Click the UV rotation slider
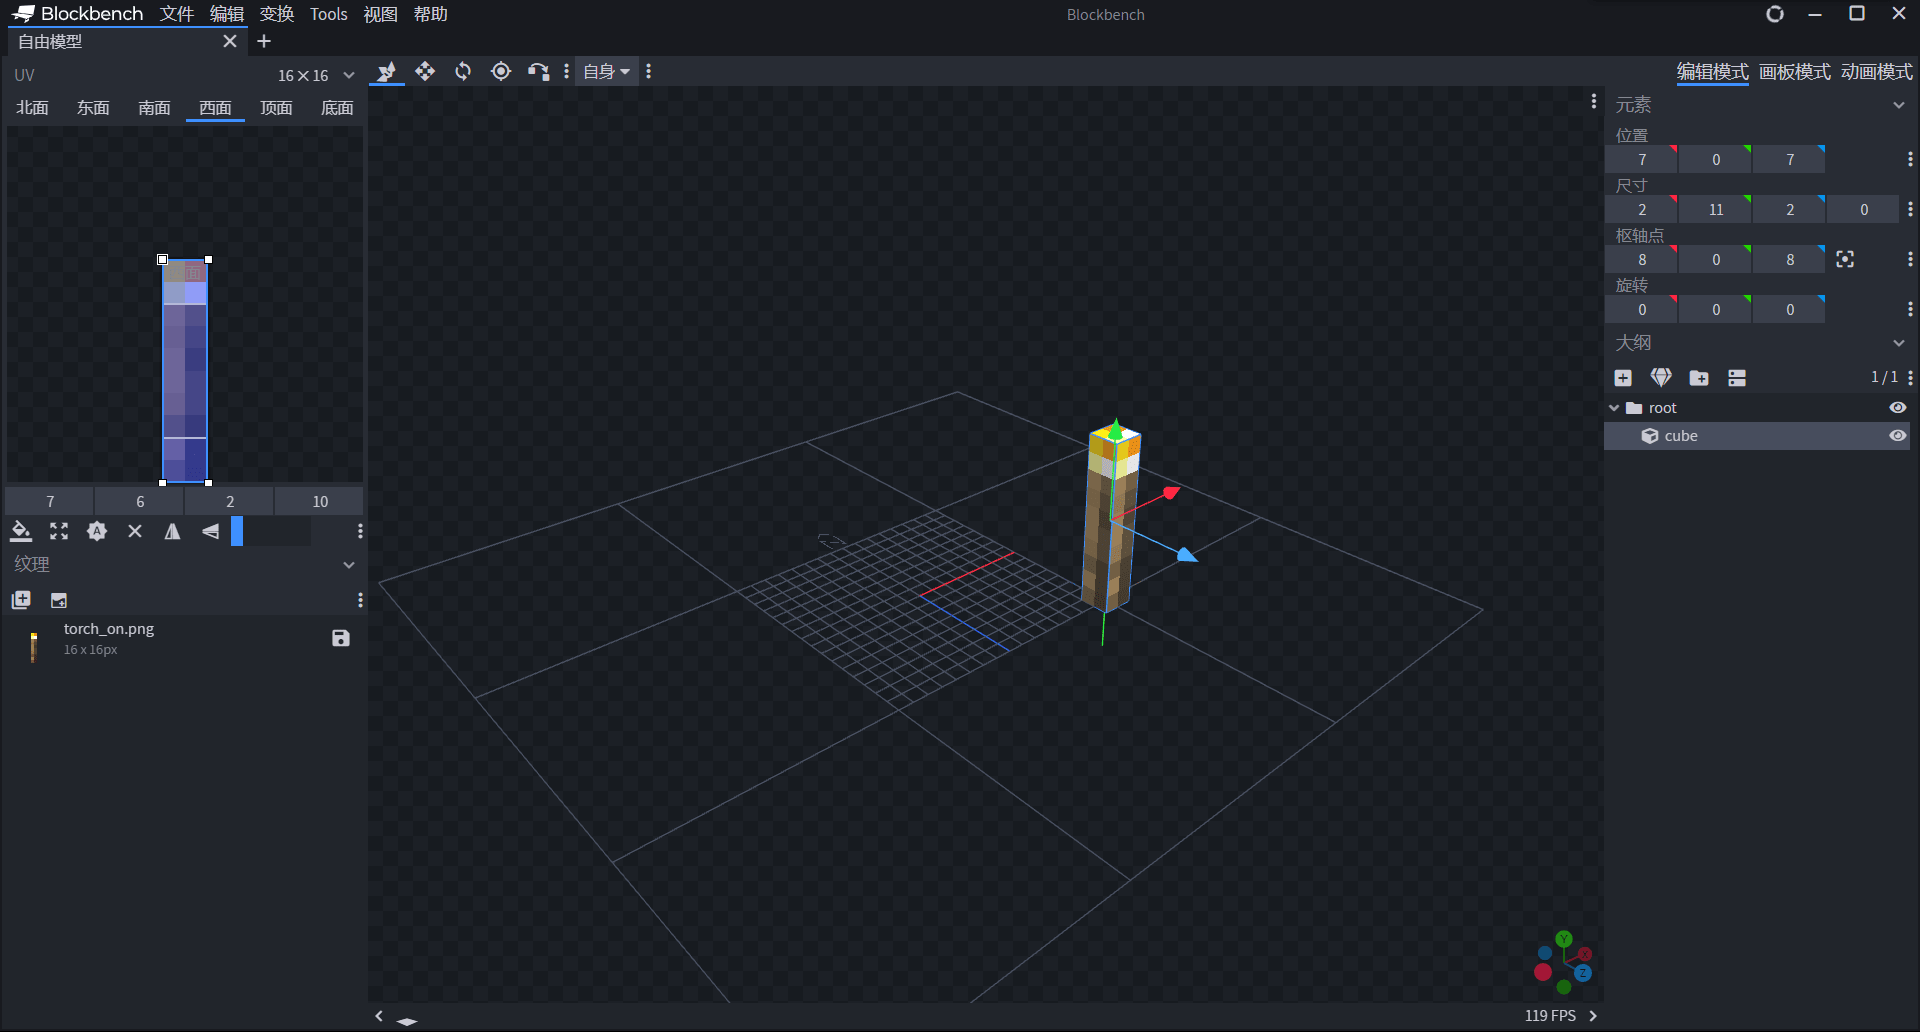The image size is (1920, 1032). point(271,531)
